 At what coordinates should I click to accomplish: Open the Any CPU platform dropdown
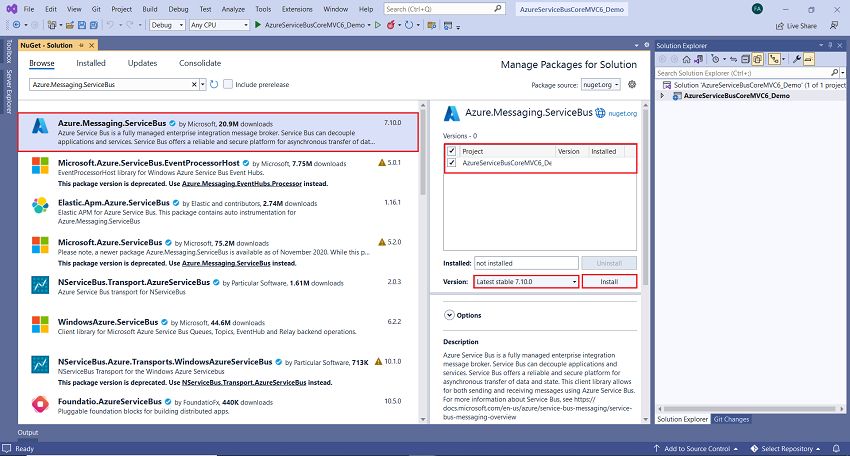(x=220, y=25)
